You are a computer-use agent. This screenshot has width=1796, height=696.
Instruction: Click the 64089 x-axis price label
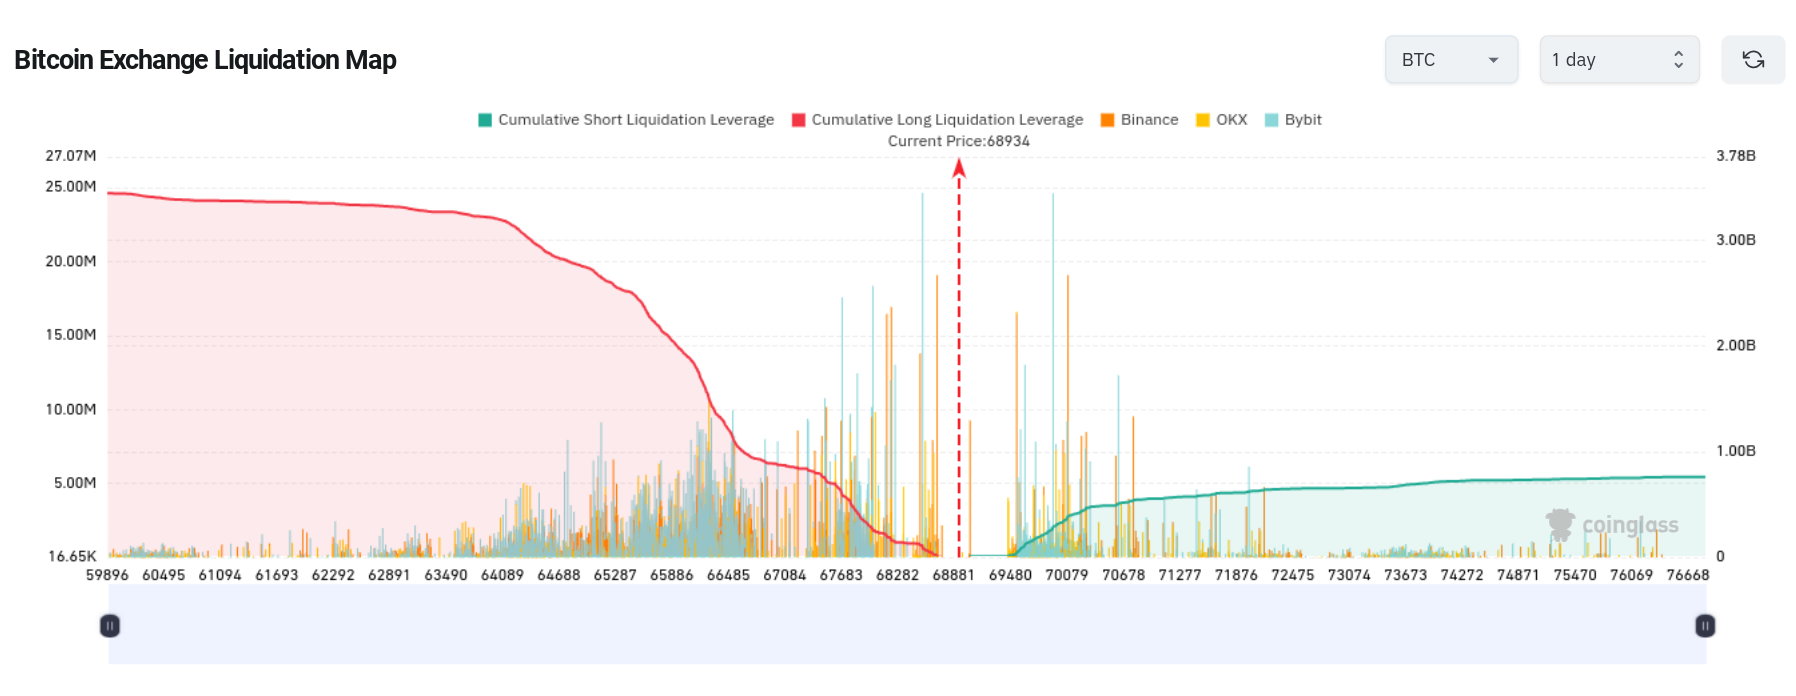click(x=502, y=575)
